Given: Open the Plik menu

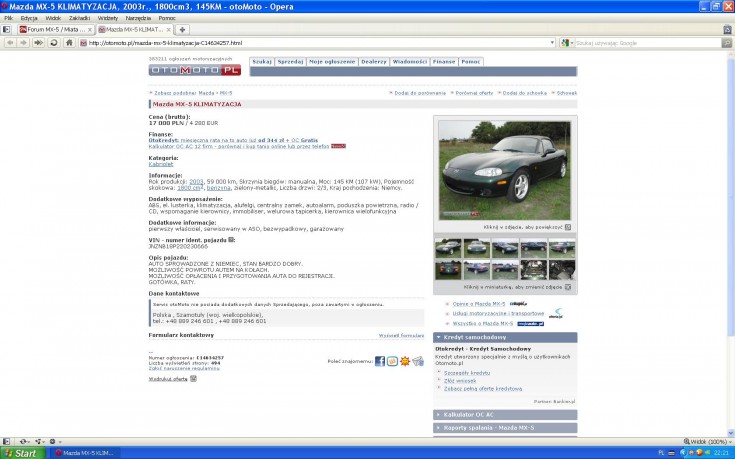Looking at the screenshot, I should pos(8,18).
